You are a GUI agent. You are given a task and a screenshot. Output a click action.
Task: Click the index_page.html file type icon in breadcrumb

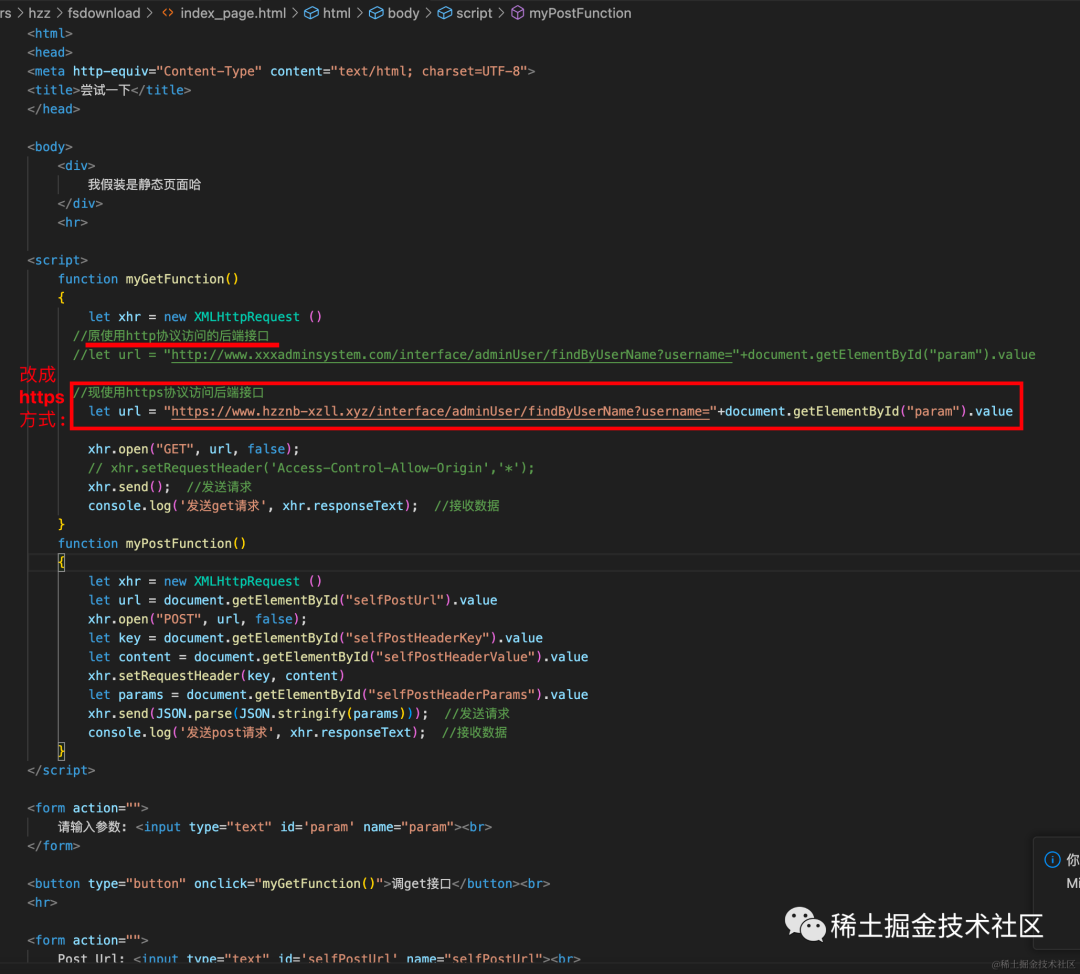(167, 13)
